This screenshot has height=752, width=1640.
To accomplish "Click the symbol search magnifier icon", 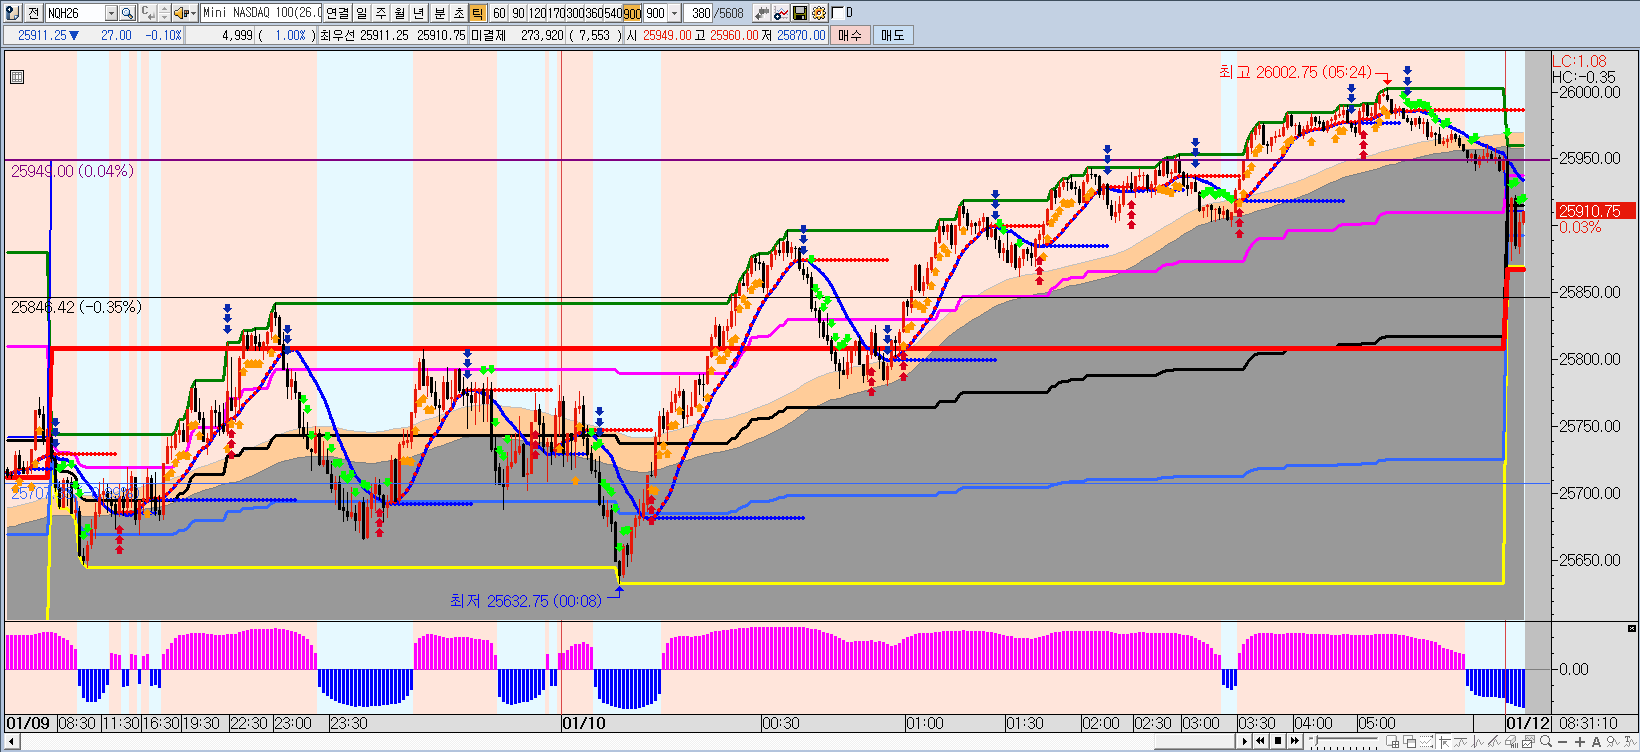I will point(127,13).
